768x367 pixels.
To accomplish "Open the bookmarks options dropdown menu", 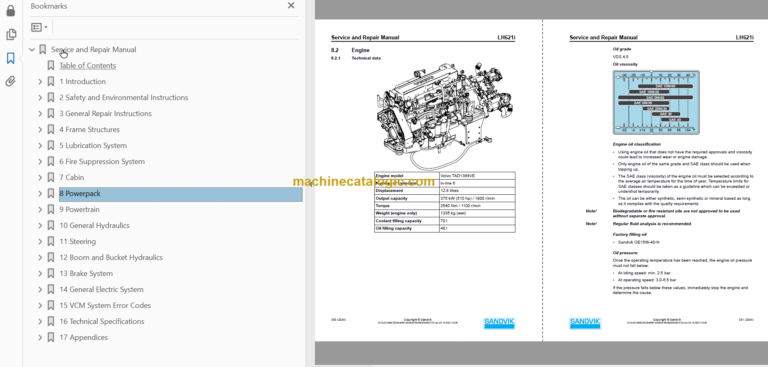I will 39,27.
